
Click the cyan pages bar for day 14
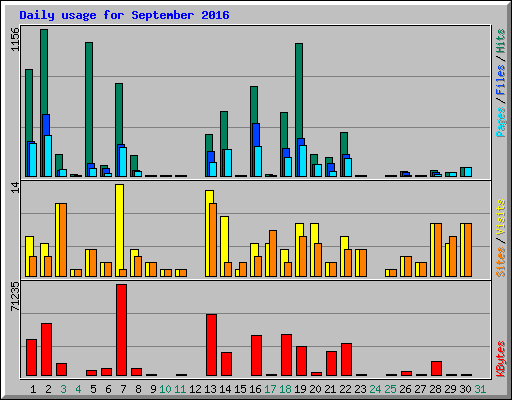228,163
